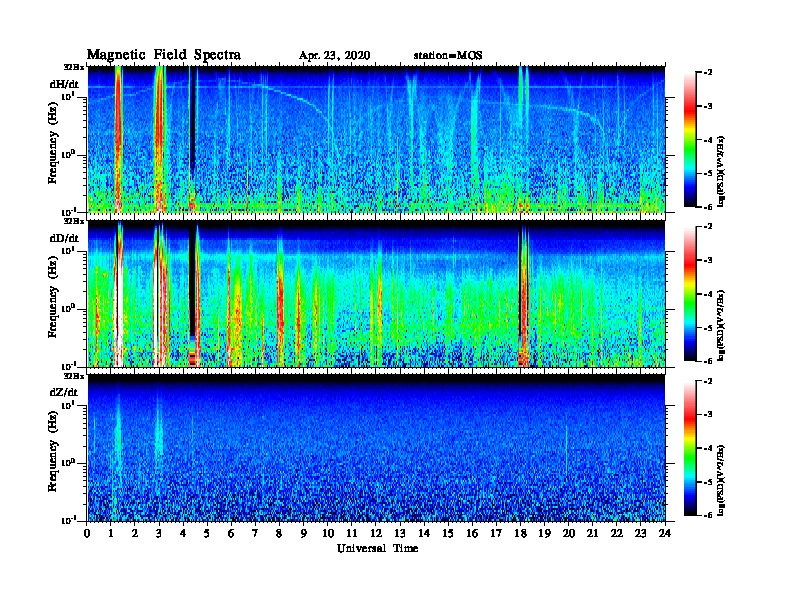
Task: Click the color bar beside the dZ/dt spectrogram
Action: (689, 448)
